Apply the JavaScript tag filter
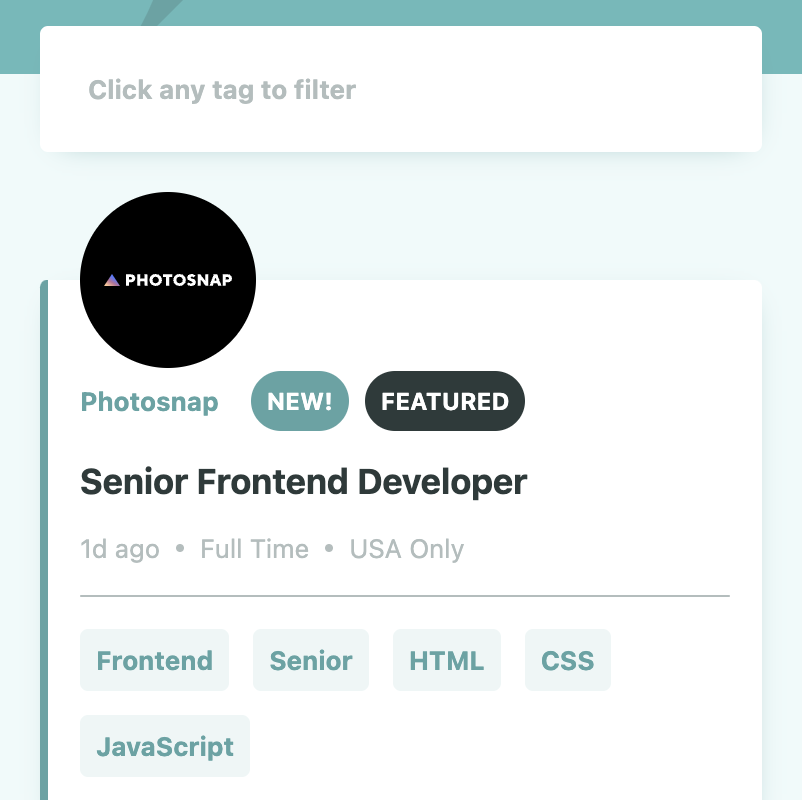 tap(165, 747)
